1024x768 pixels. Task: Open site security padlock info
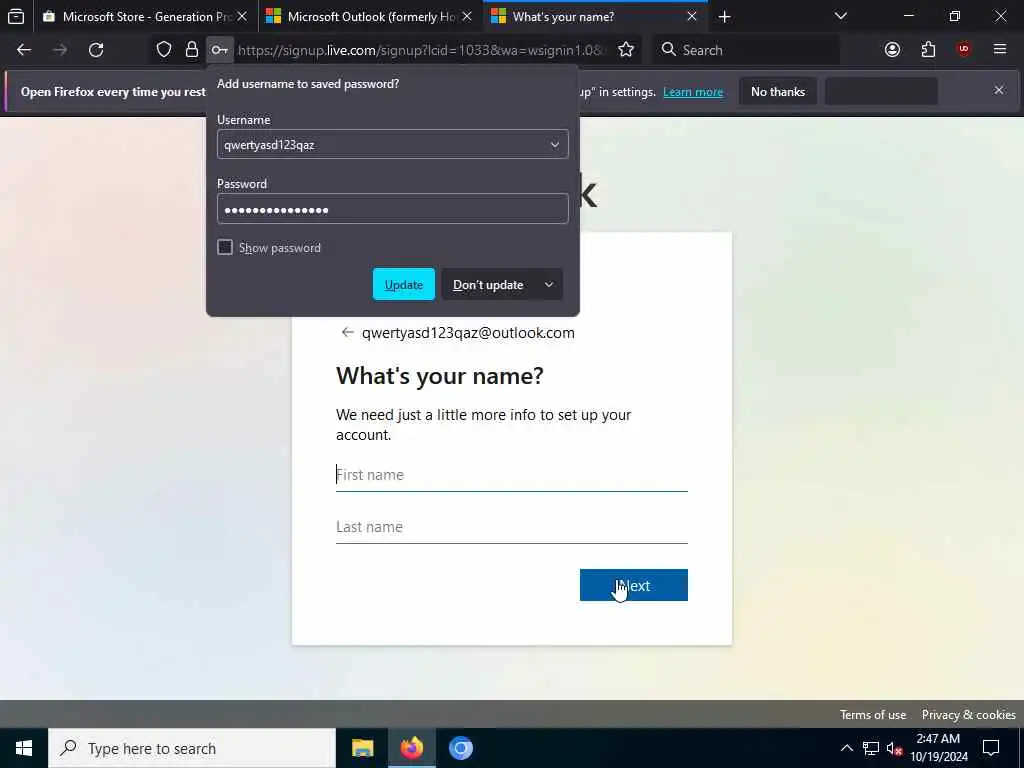[191, 50]
